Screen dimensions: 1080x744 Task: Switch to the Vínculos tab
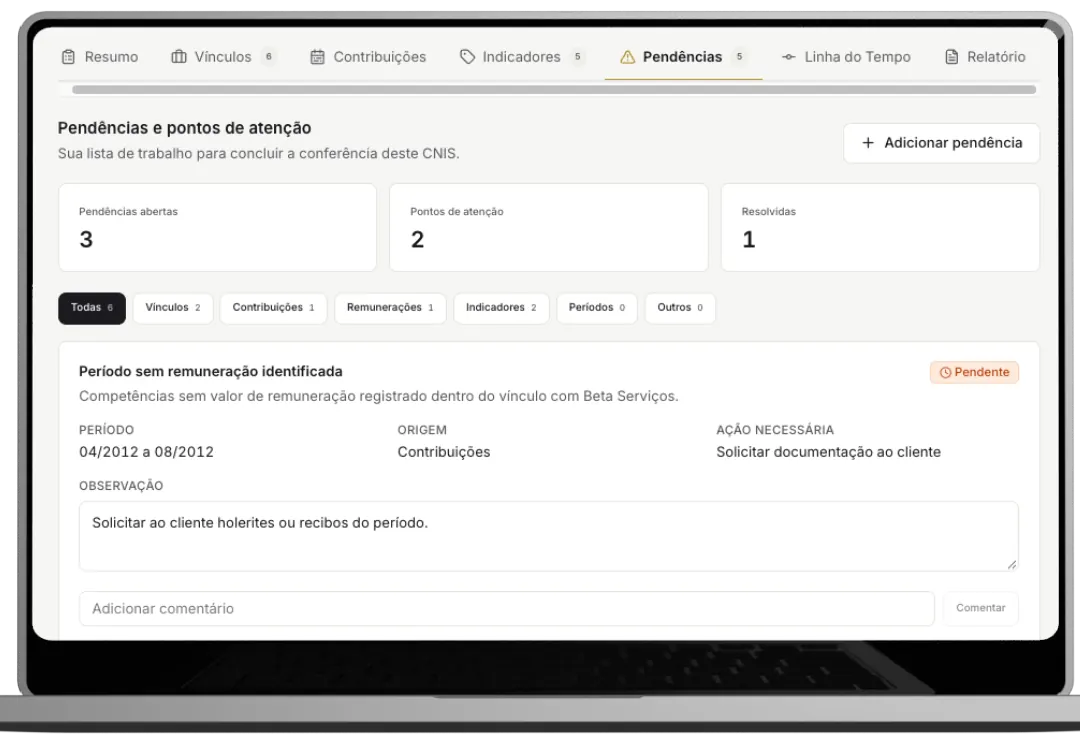click(223, 56)
